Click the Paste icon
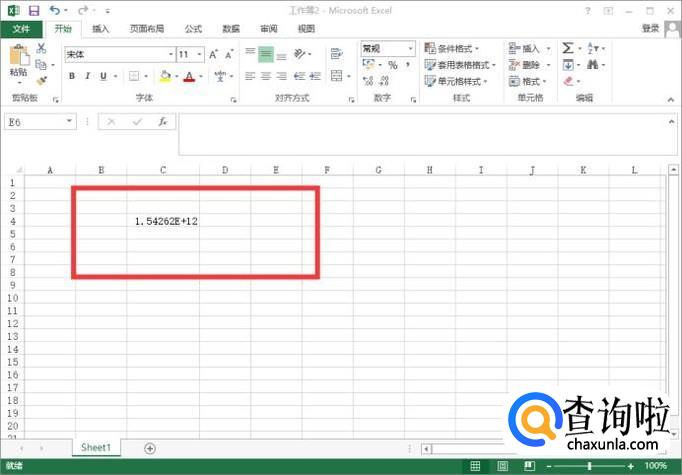682x475 pixels. [x=17, y=60]
